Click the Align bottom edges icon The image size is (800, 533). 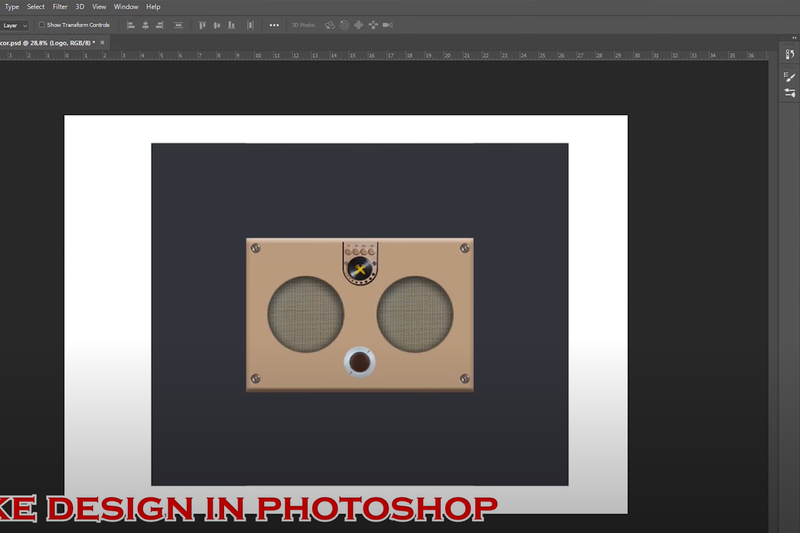233,24
